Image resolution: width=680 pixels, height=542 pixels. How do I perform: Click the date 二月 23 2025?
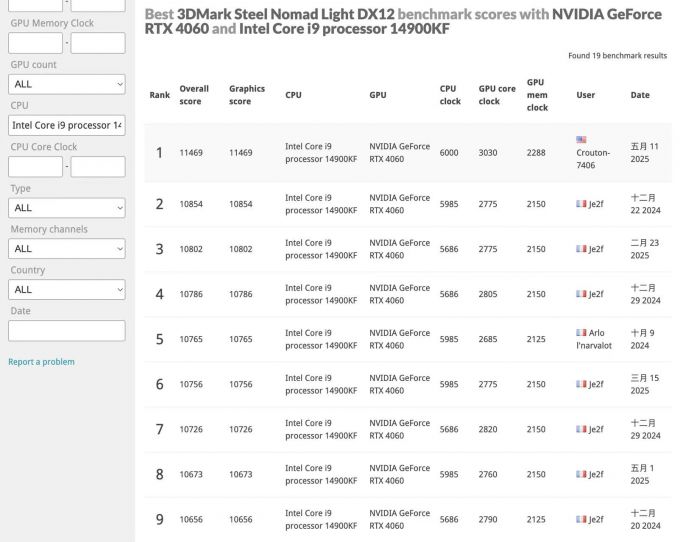point(644,249)
